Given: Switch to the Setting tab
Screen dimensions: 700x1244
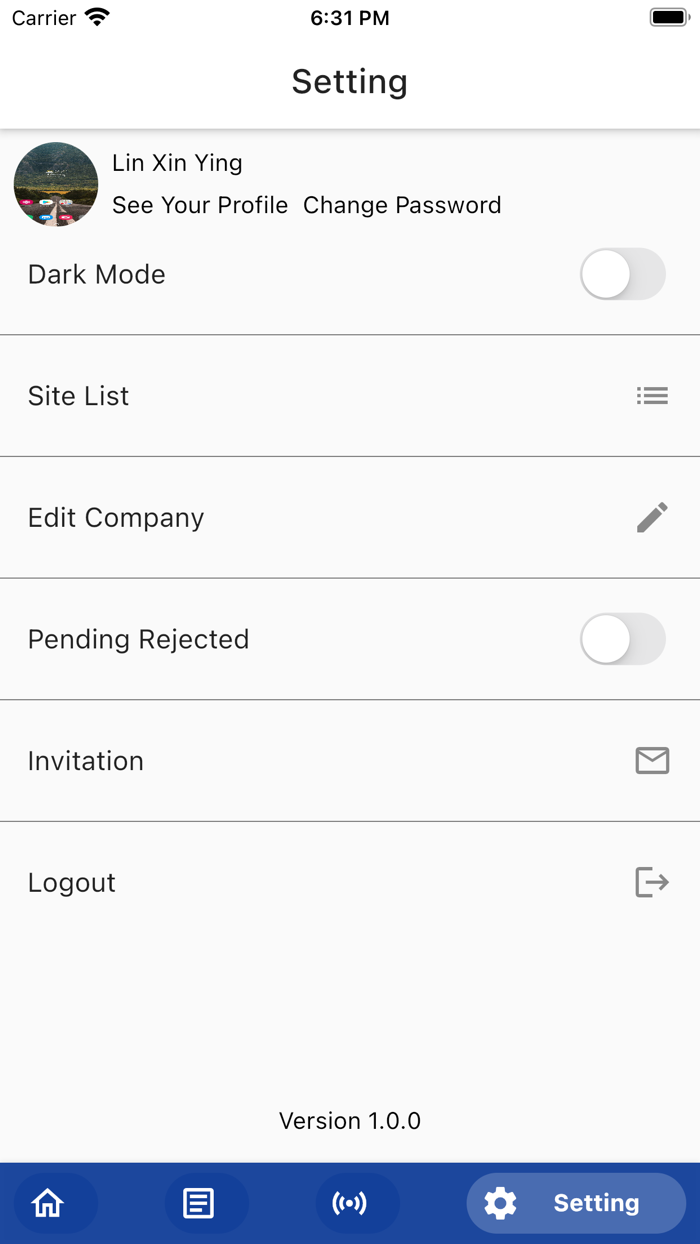Looking at the screenshot, I should (575, 1203).
